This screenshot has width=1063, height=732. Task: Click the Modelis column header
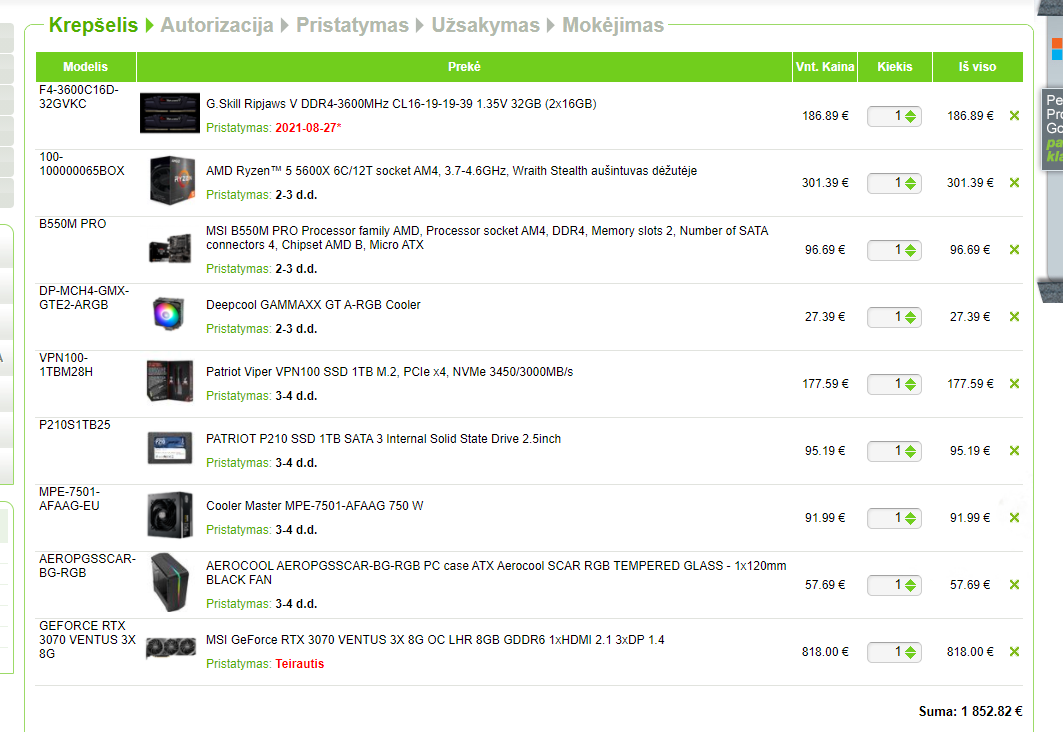85,67
